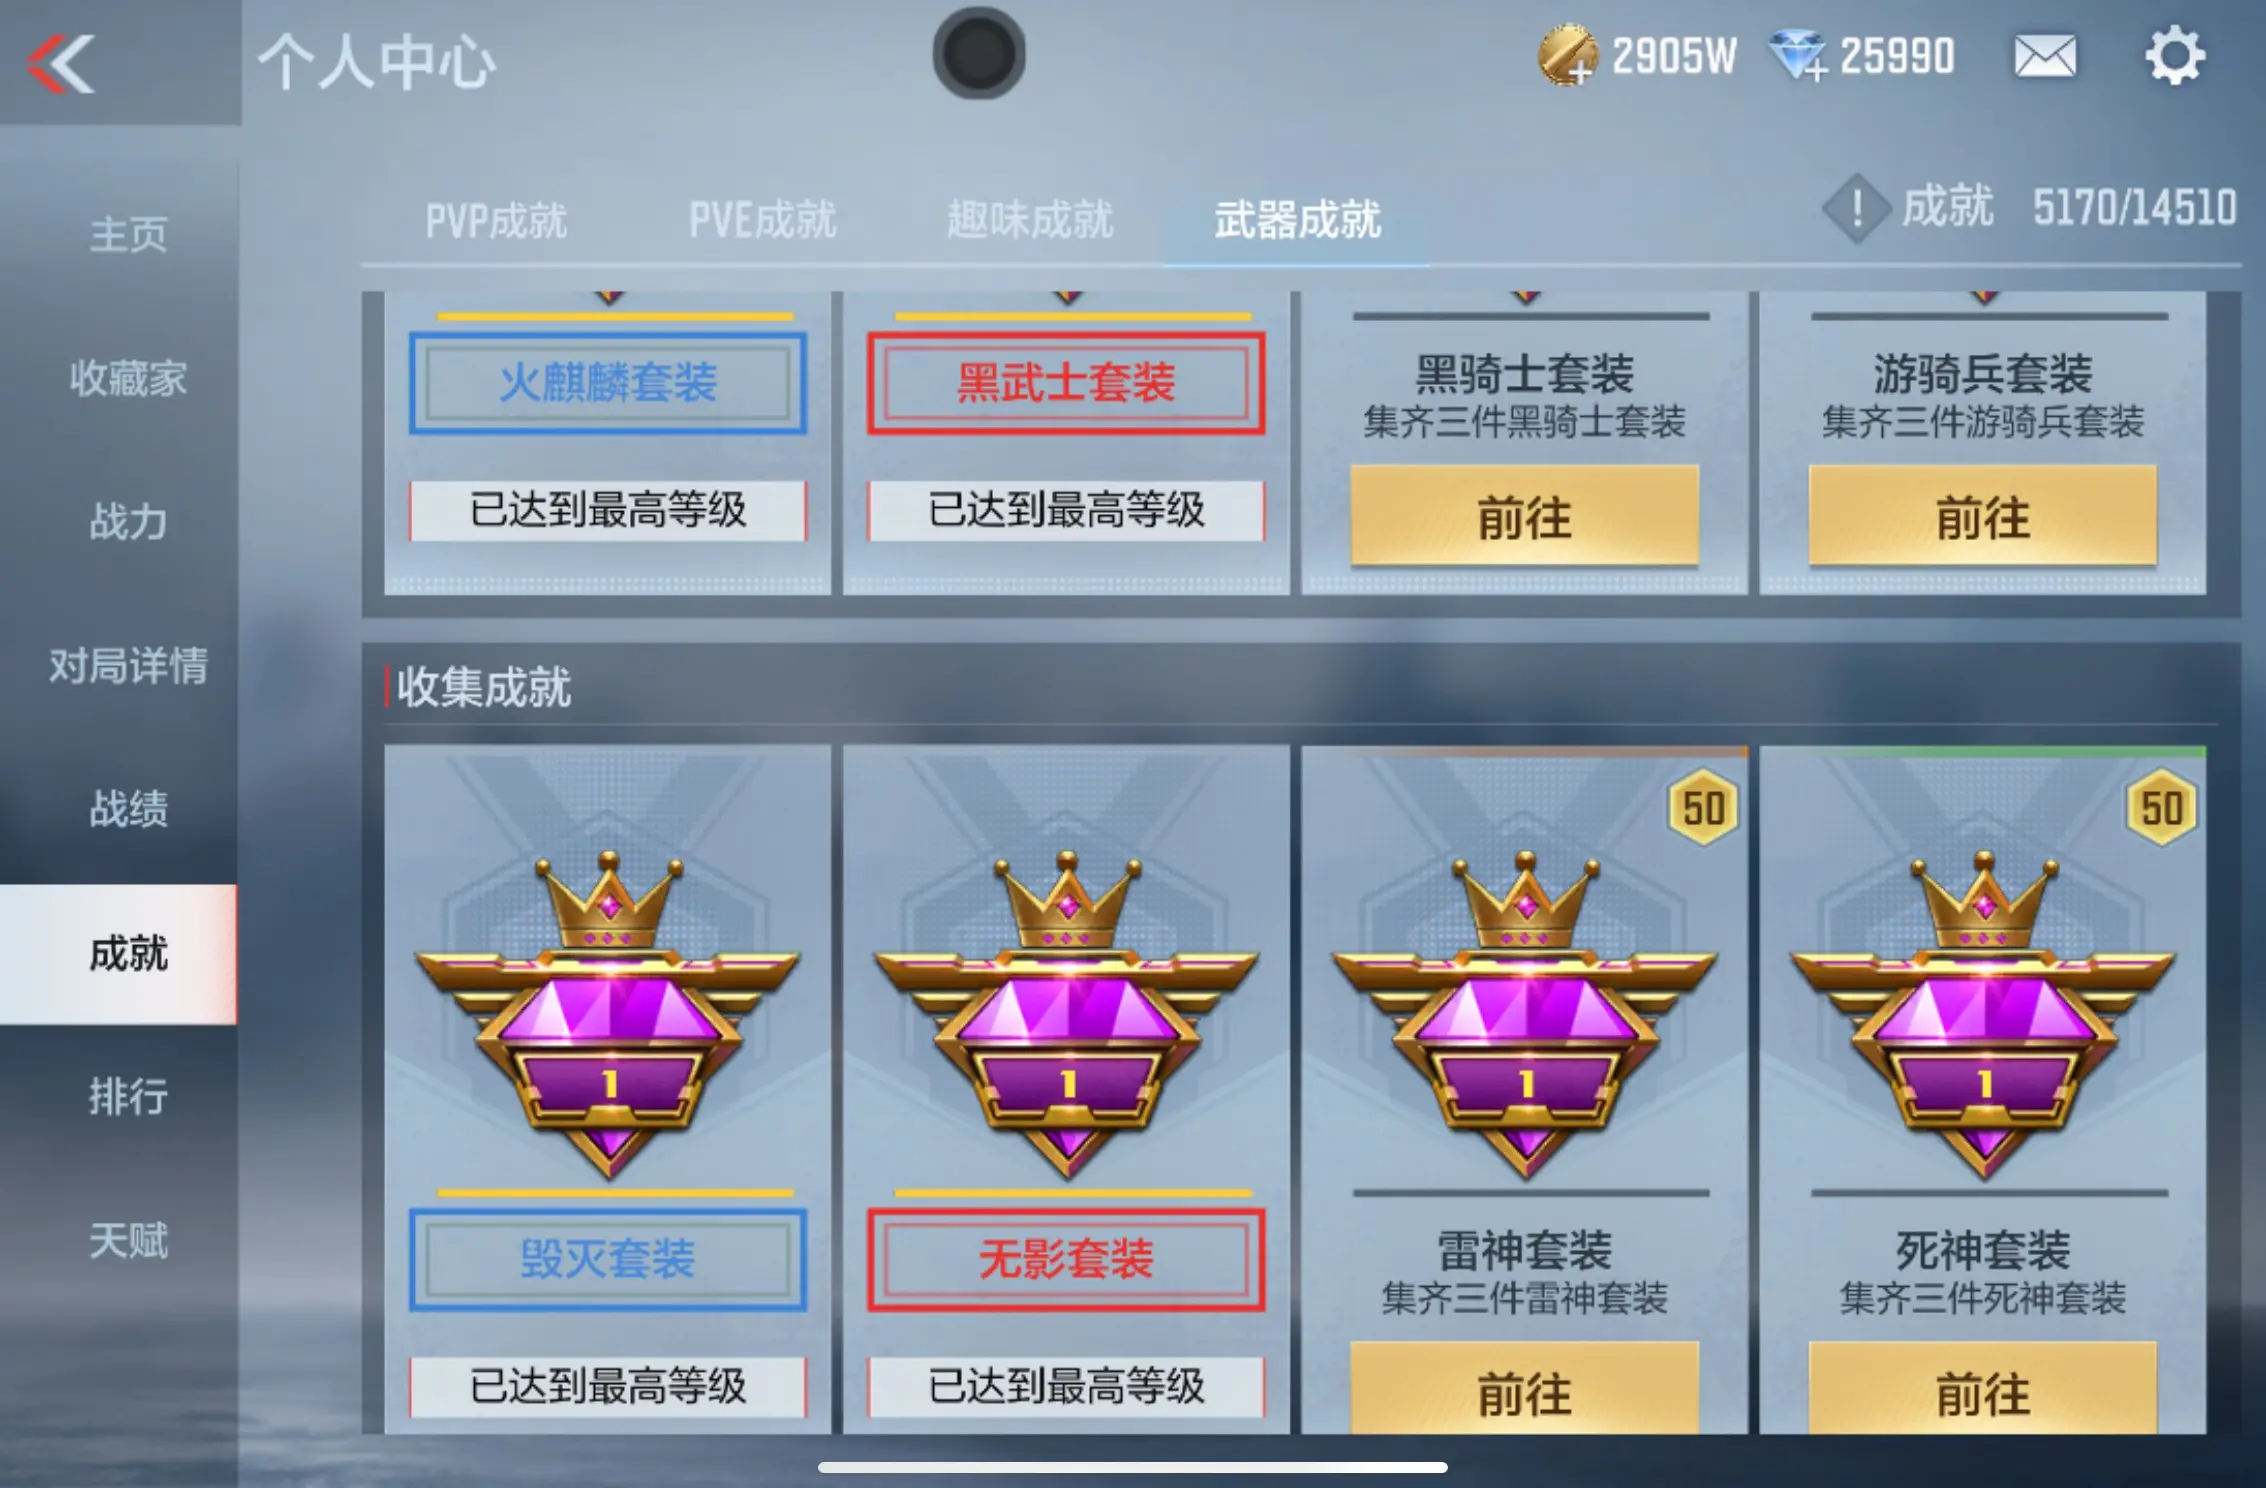Viewport: 2266px width, 1488px height.
Task: Open the 趣味成就 tab
Action: [1030, 220]
